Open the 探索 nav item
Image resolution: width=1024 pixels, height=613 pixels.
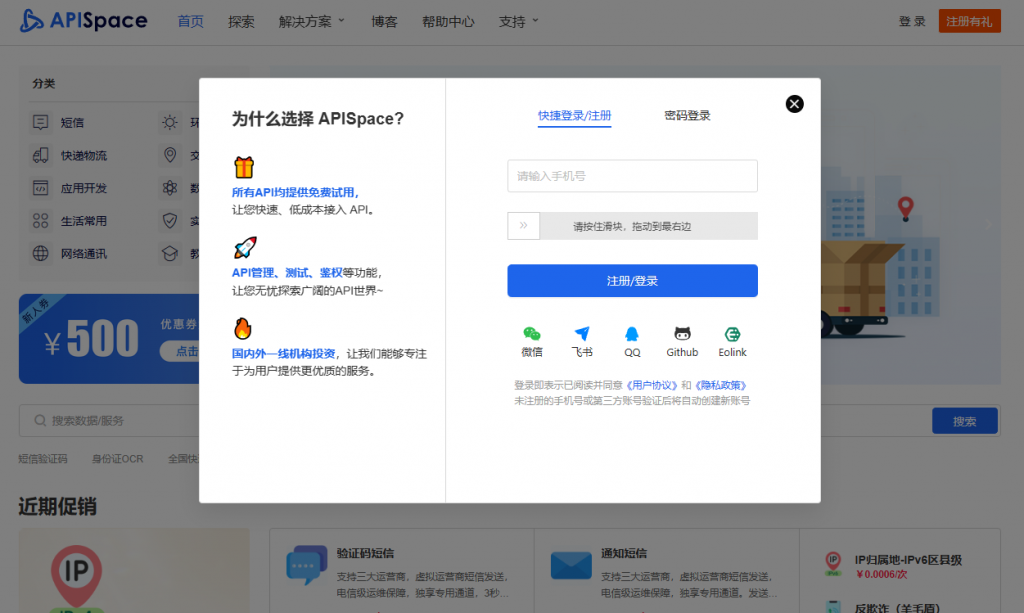(241, 22)
